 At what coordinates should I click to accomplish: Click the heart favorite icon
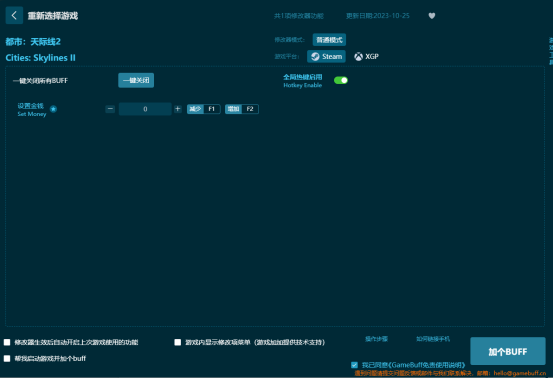432,16
